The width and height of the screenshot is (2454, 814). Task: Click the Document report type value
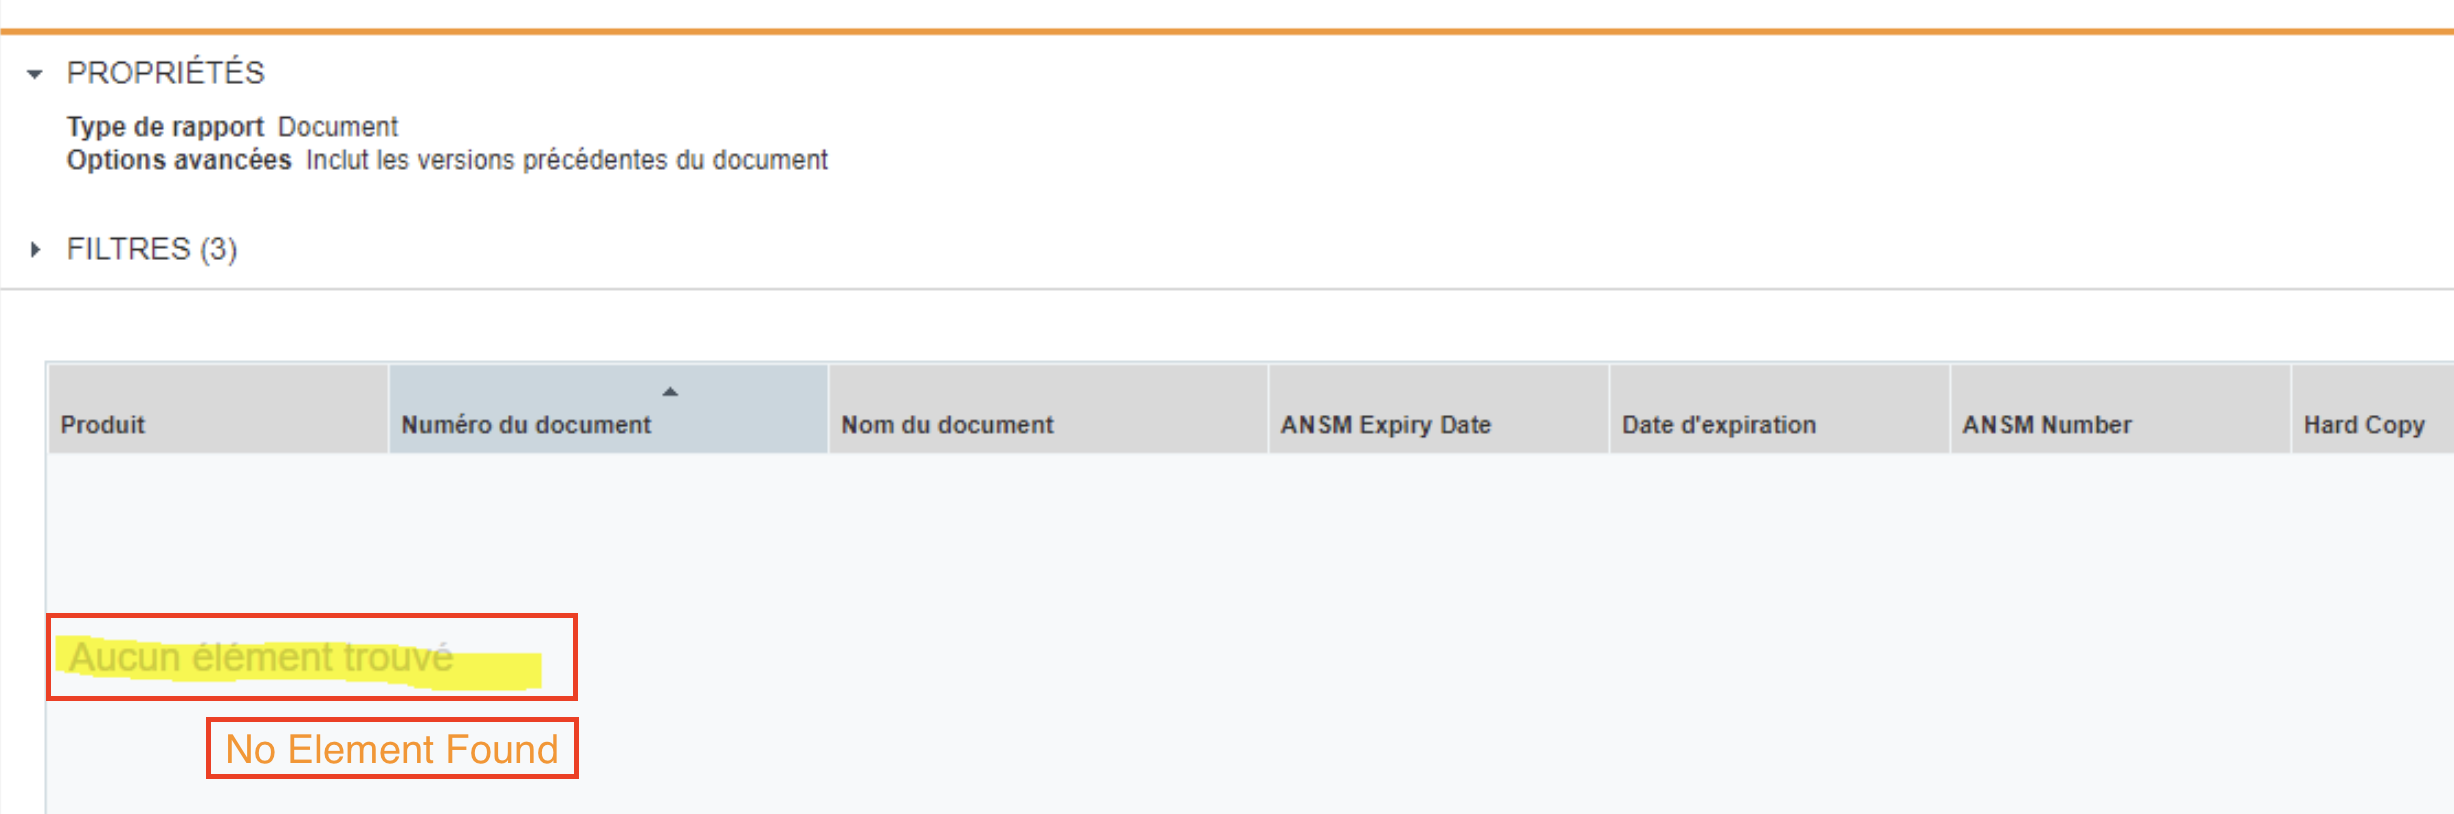338,127
